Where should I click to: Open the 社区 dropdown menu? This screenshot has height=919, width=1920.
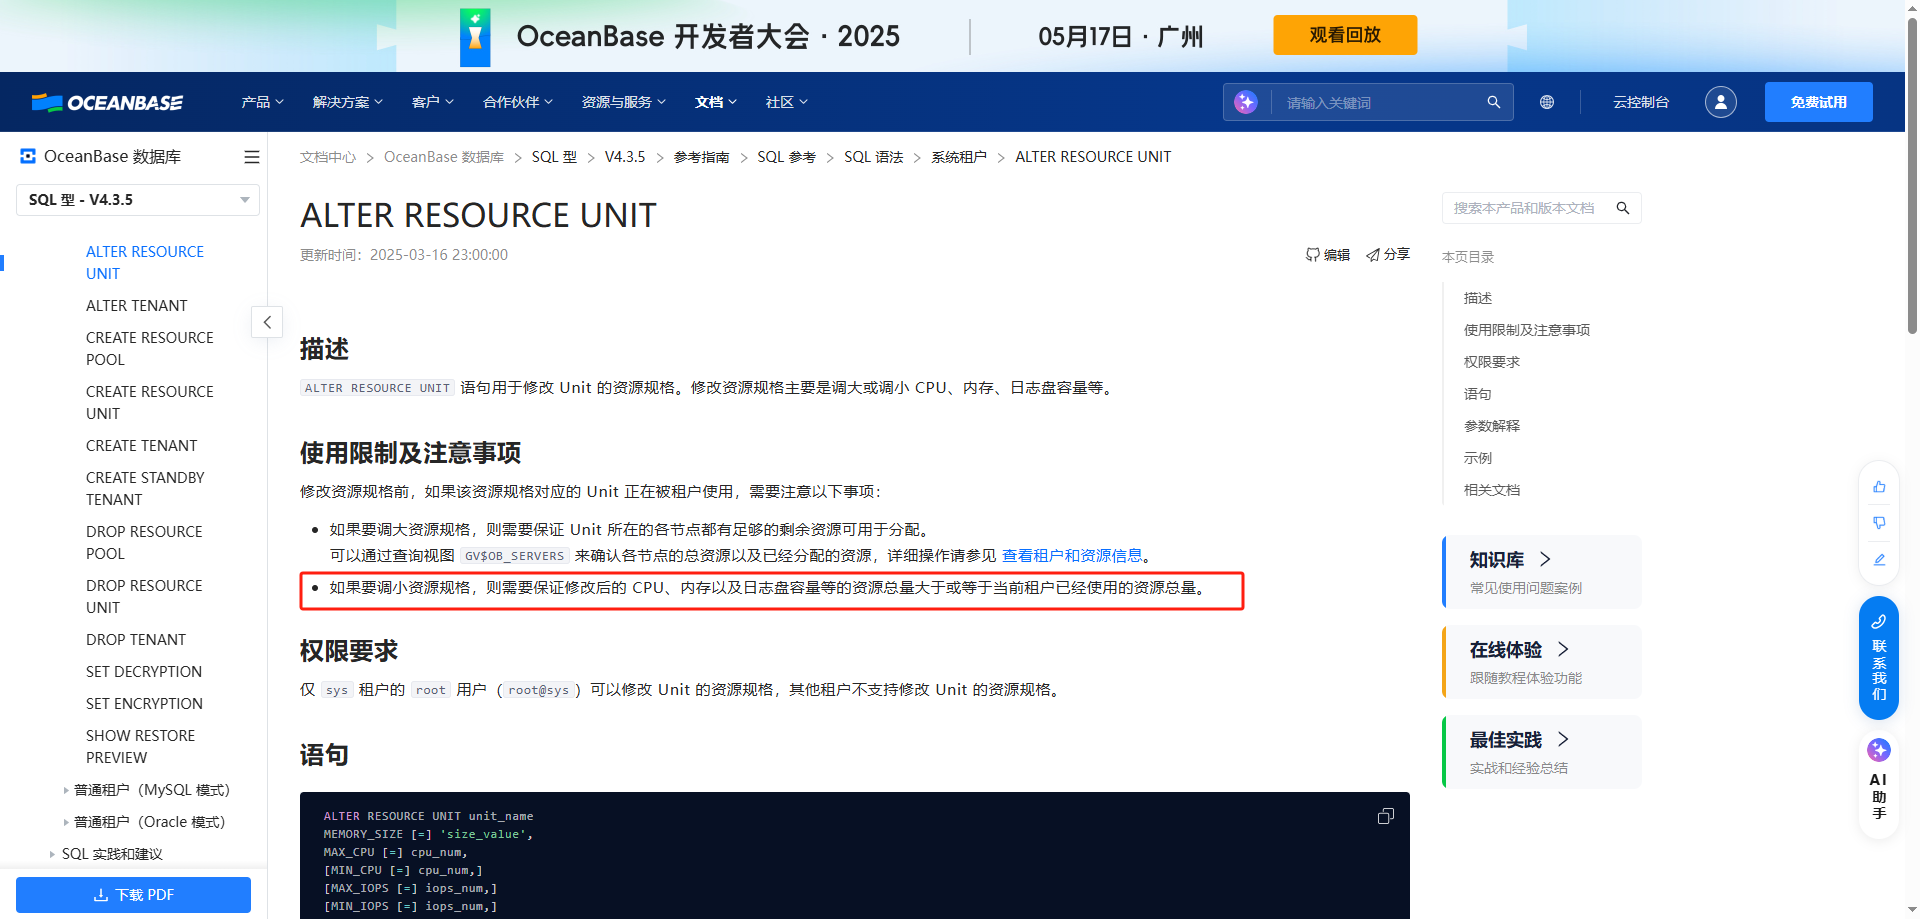click(x=786, y=102)
